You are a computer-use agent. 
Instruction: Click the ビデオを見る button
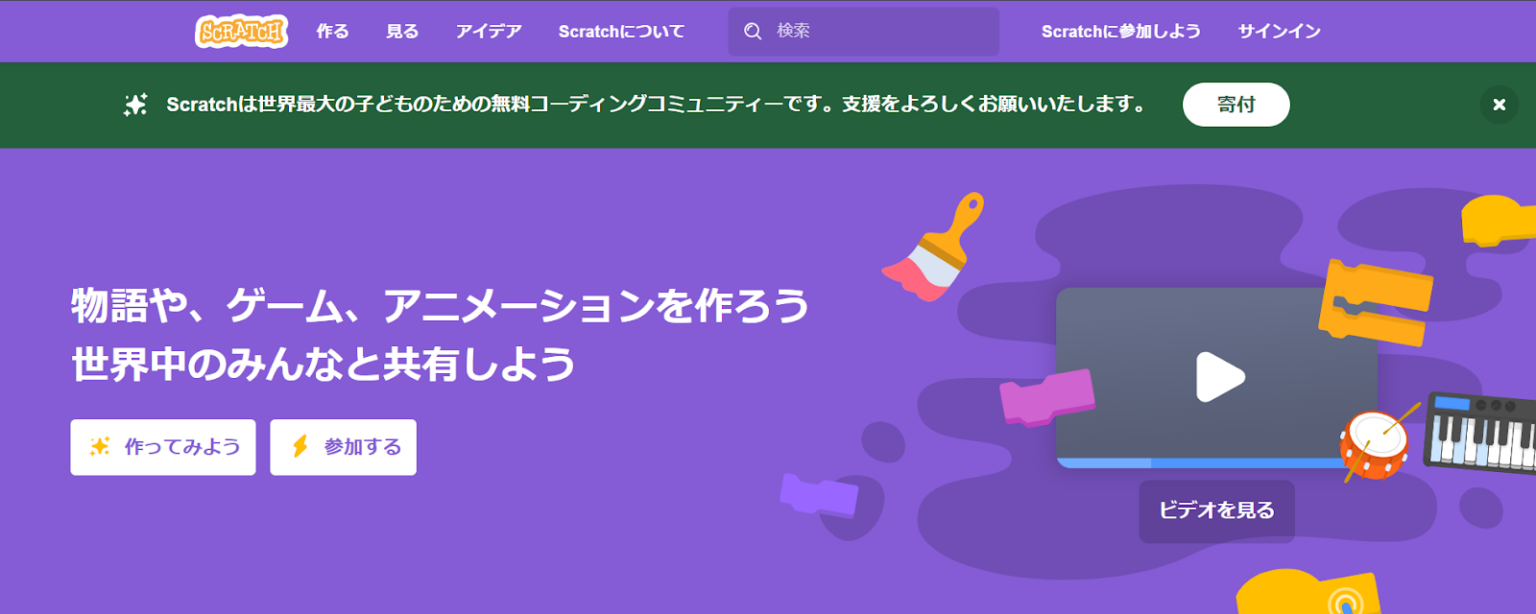(x=1216, y=510)
